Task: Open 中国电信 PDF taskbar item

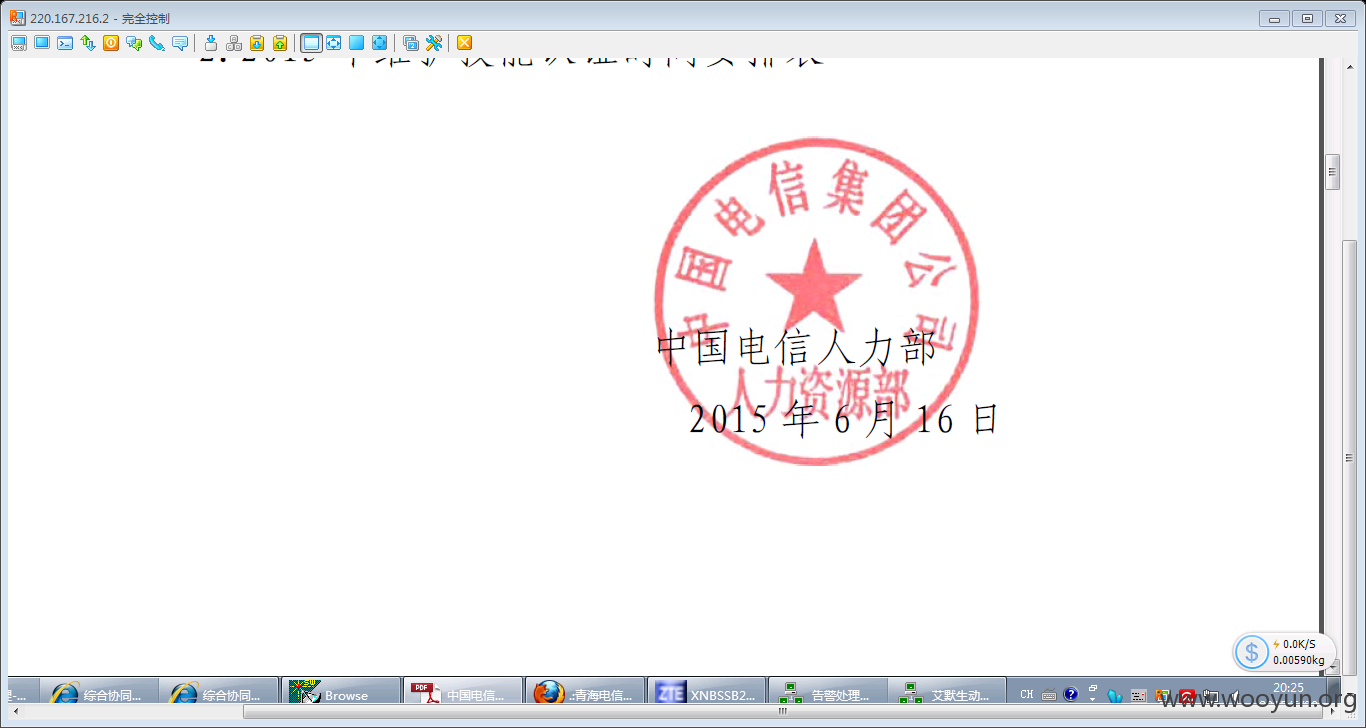Action: pyautogui.click(x=463, y=693)
